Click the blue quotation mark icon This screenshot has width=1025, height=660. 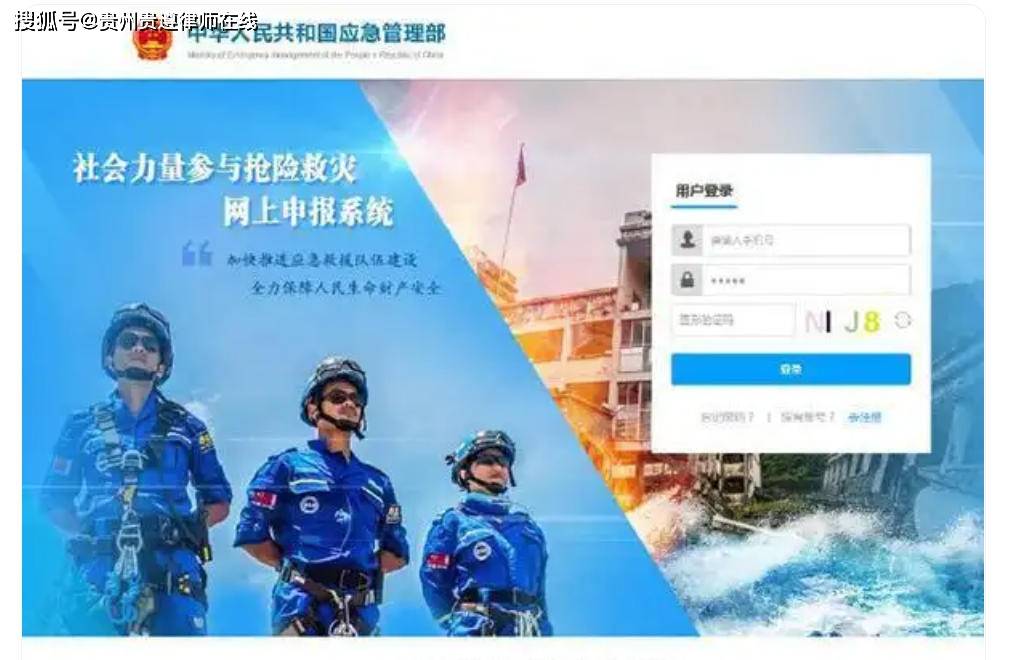(197, 254)
